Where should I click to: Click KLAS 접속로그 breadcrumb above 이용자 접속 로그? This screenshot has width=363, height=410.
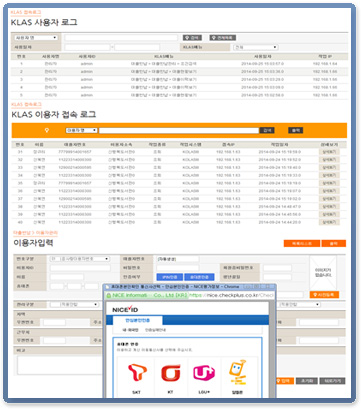(x=26, y=105)
